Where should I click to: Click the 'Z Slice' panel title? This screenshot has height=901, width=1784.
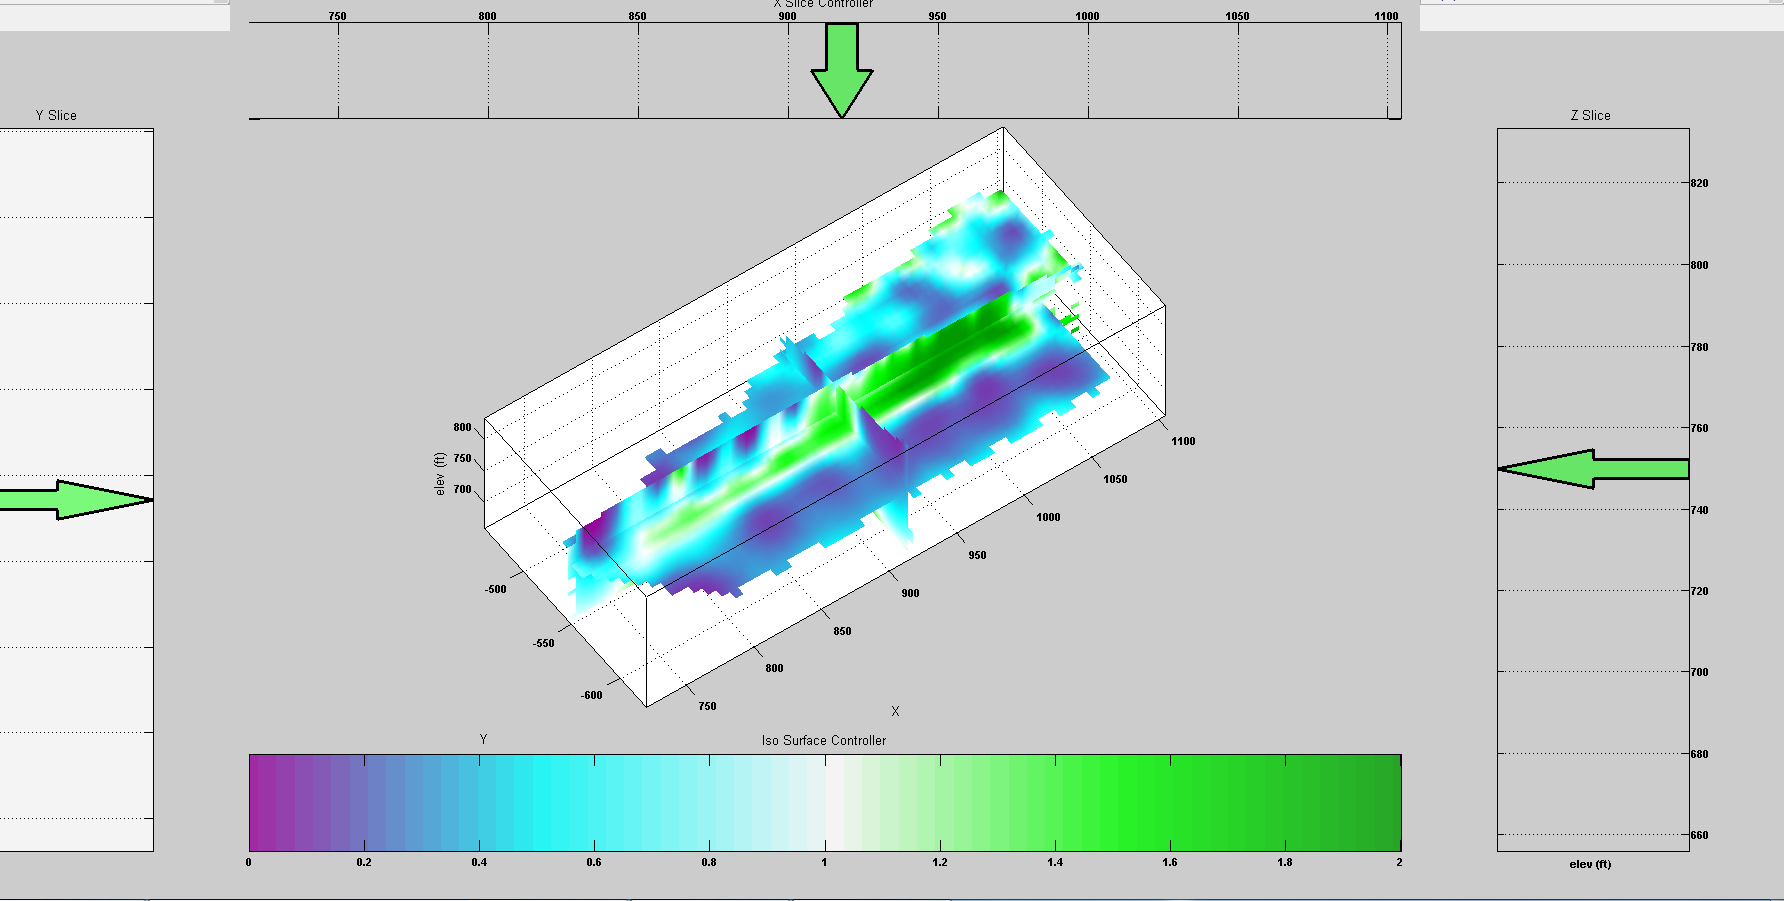pyautogui.click(x=1590, y=116)
